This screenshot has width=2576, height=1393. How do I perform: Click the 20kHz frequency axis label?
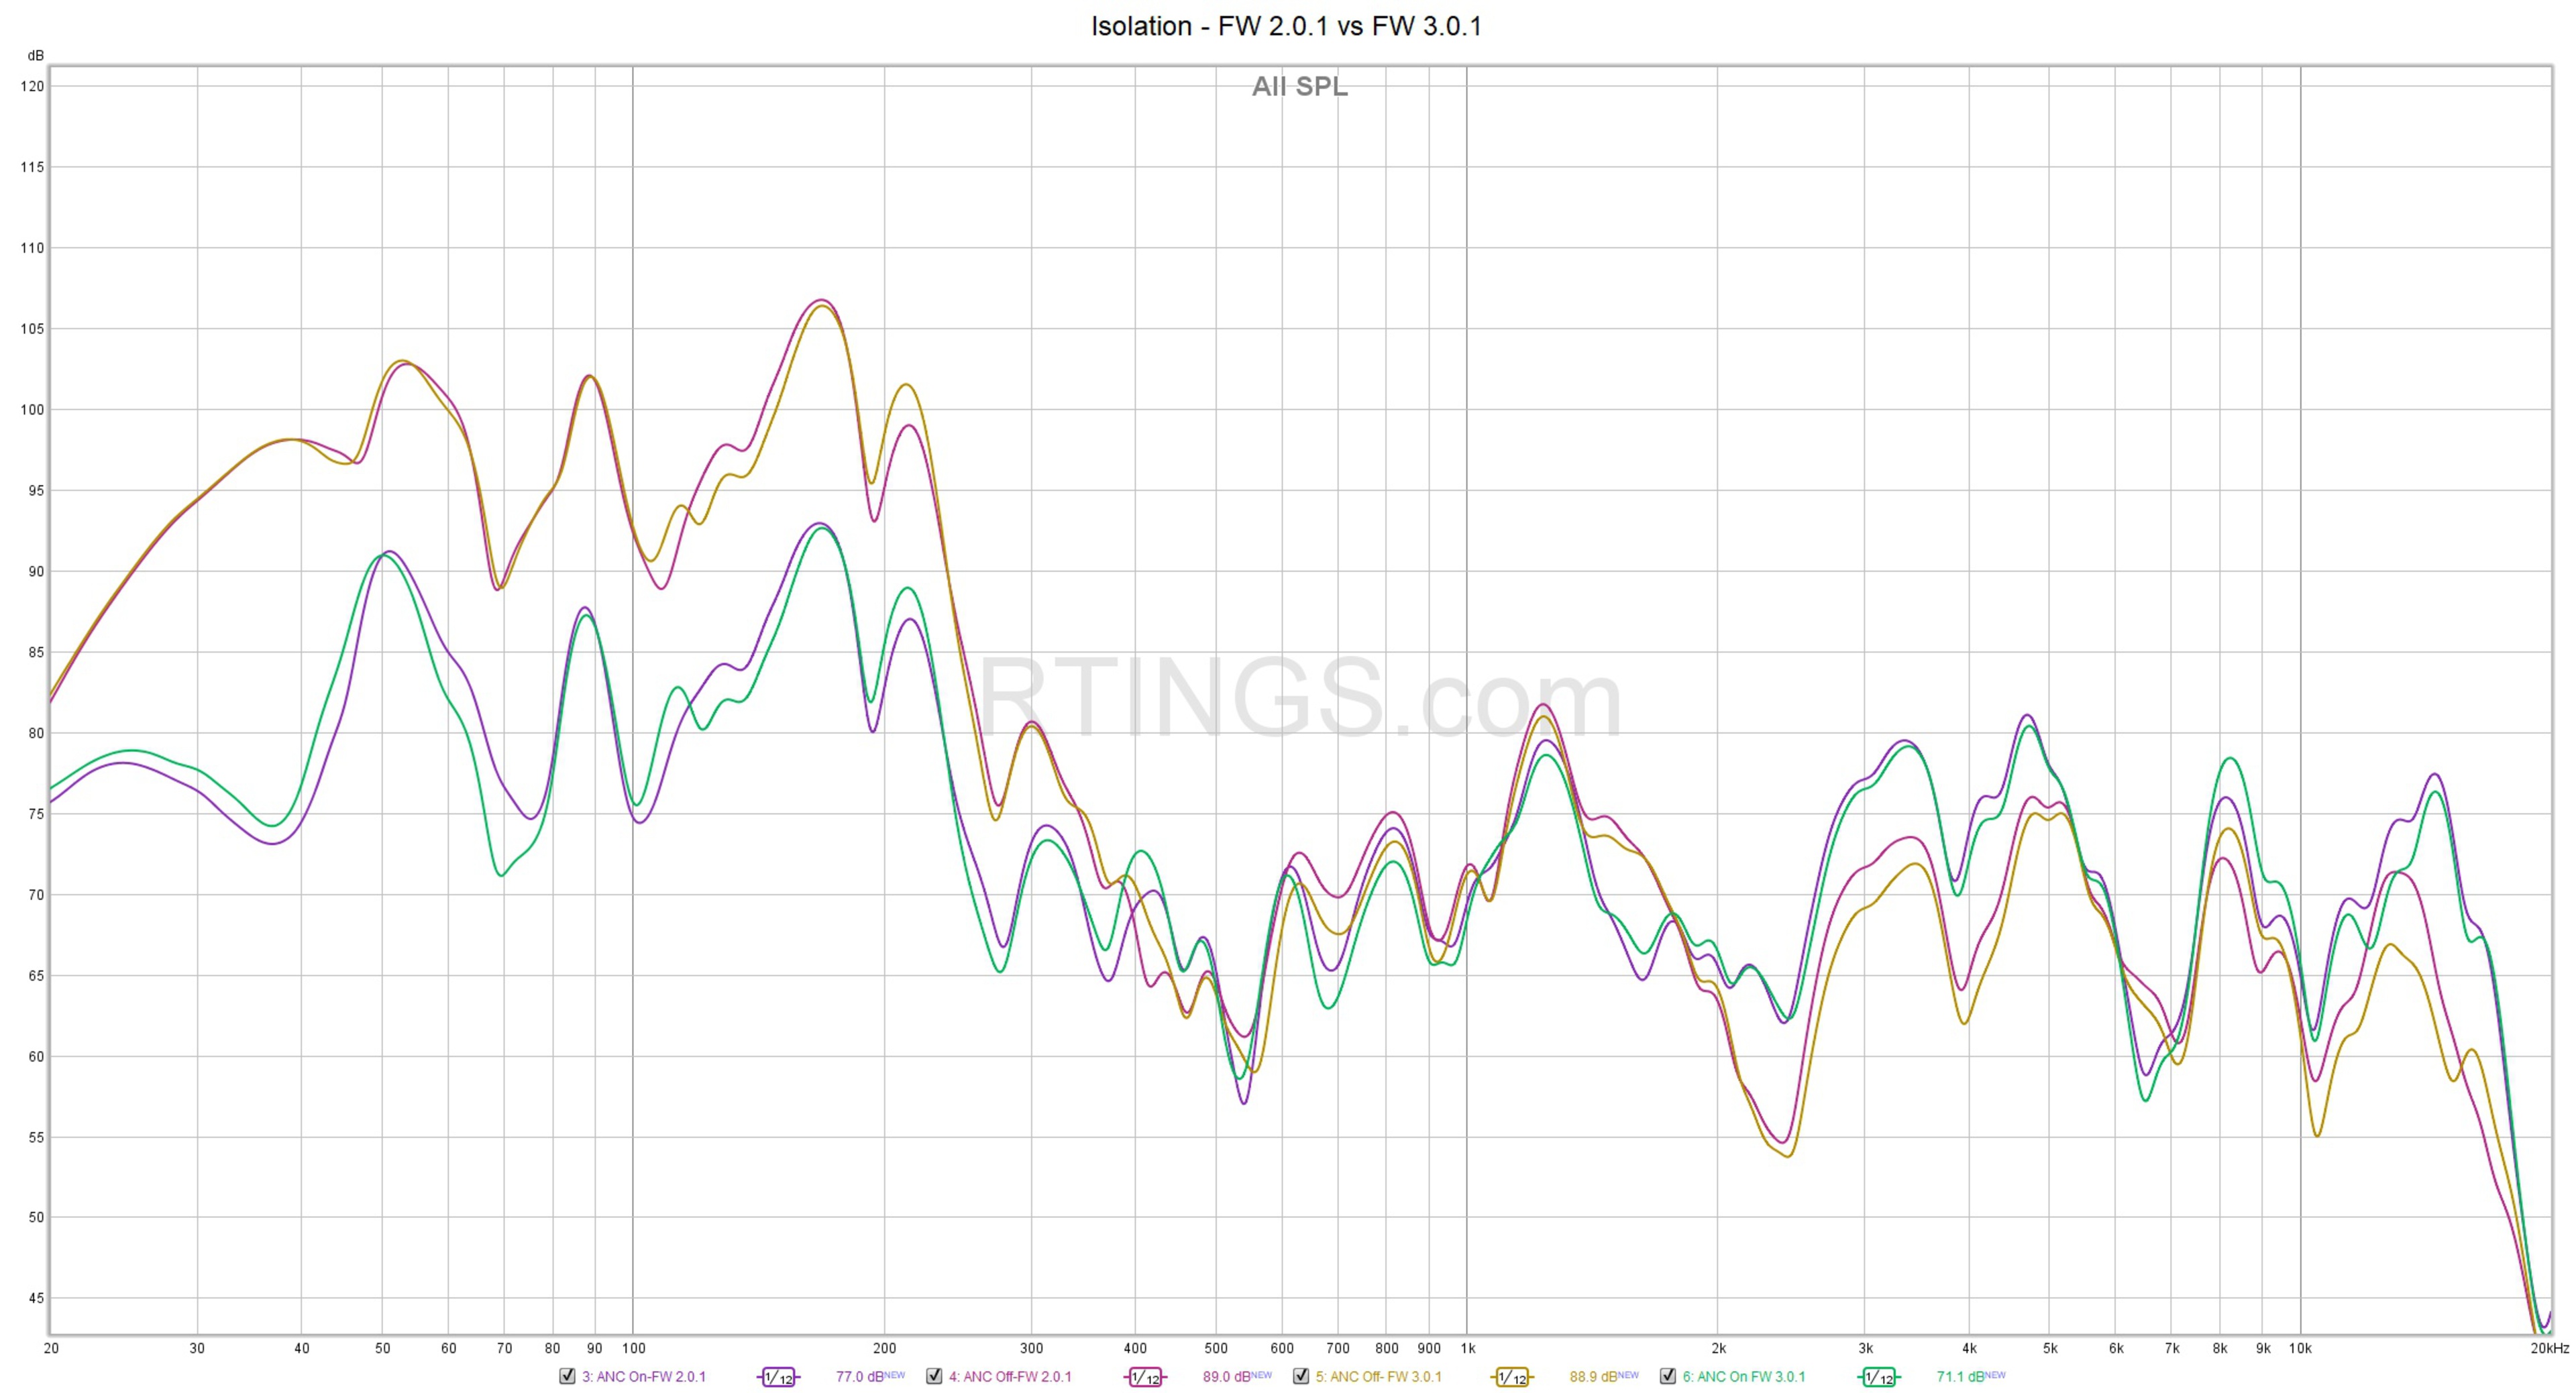[2549, 1348]
